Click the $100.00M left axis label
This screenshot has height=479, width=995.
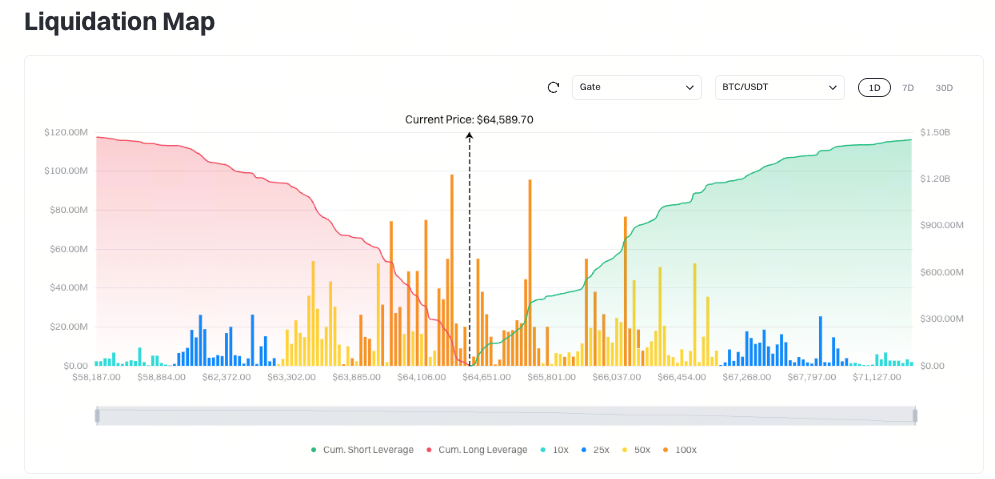66,171
